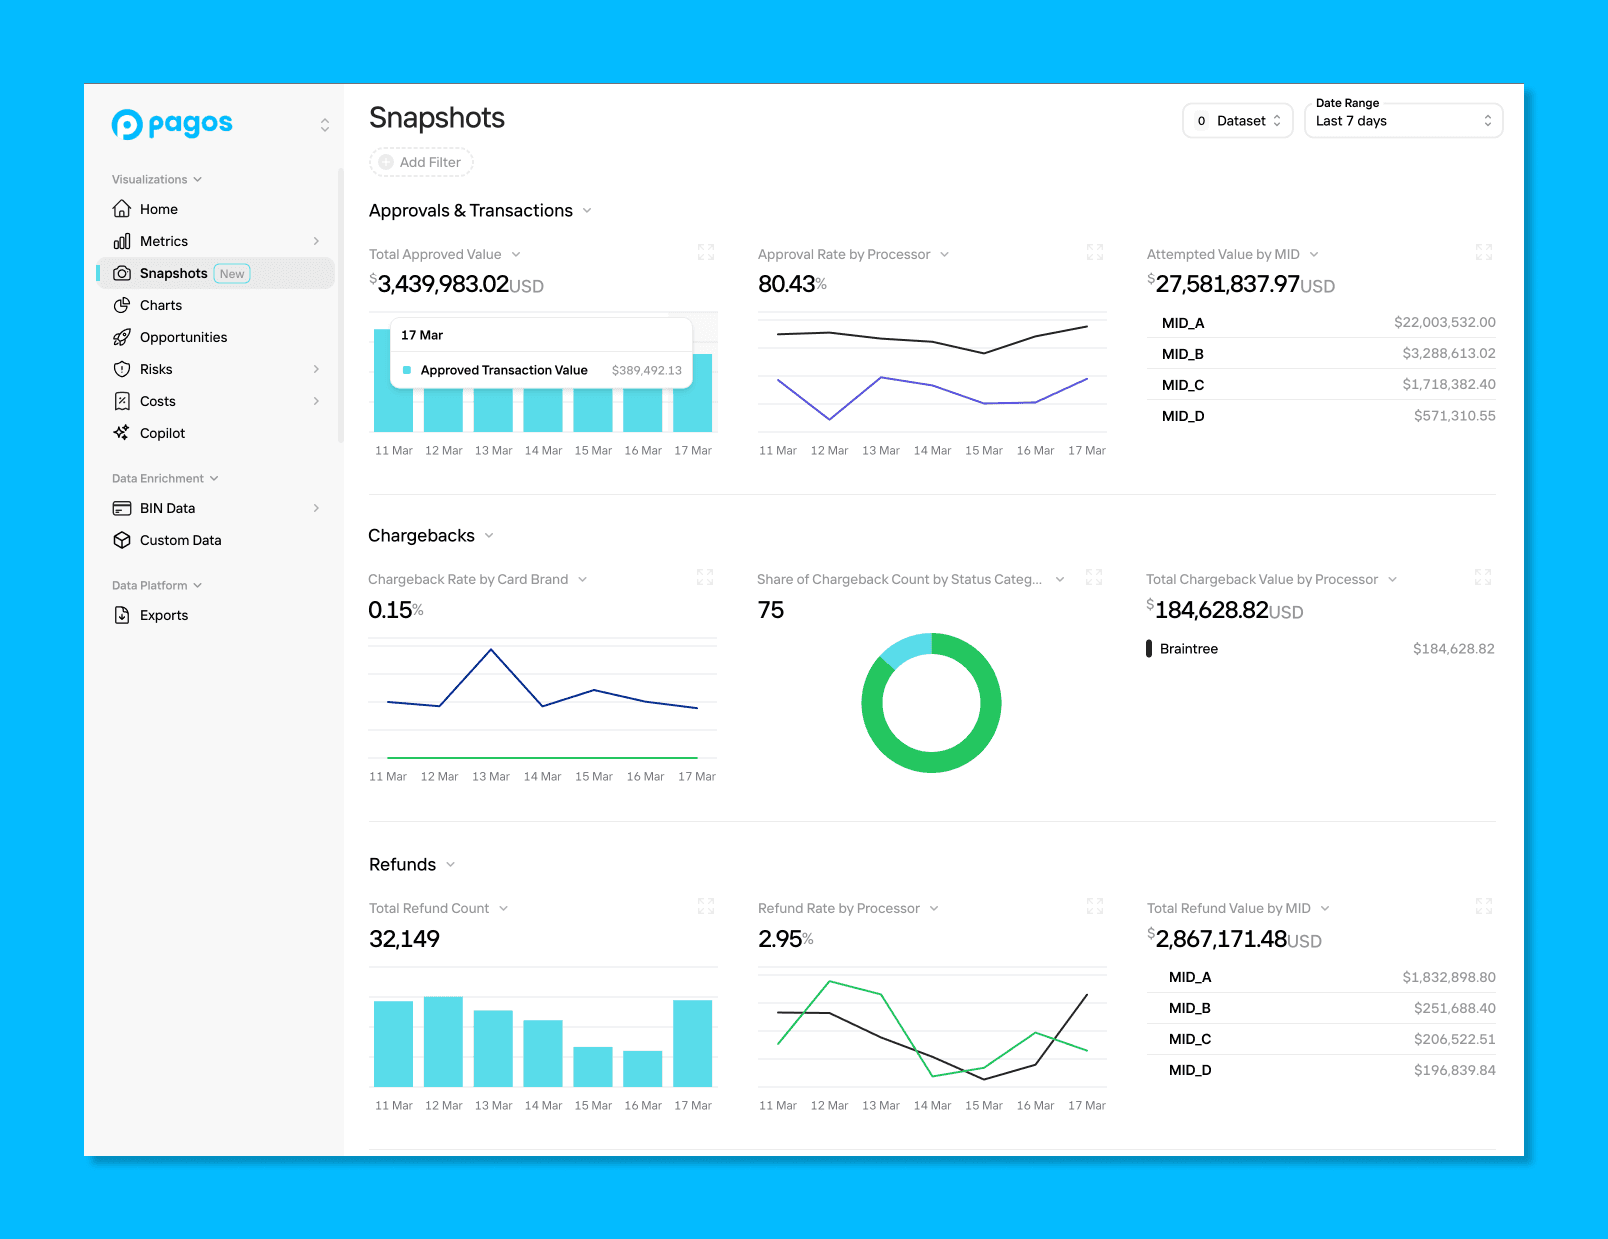This screenshot has width=1608, height=1239.
Task: Open the Approval Rate by Processor metric dropdown
Action: (944, 255)
